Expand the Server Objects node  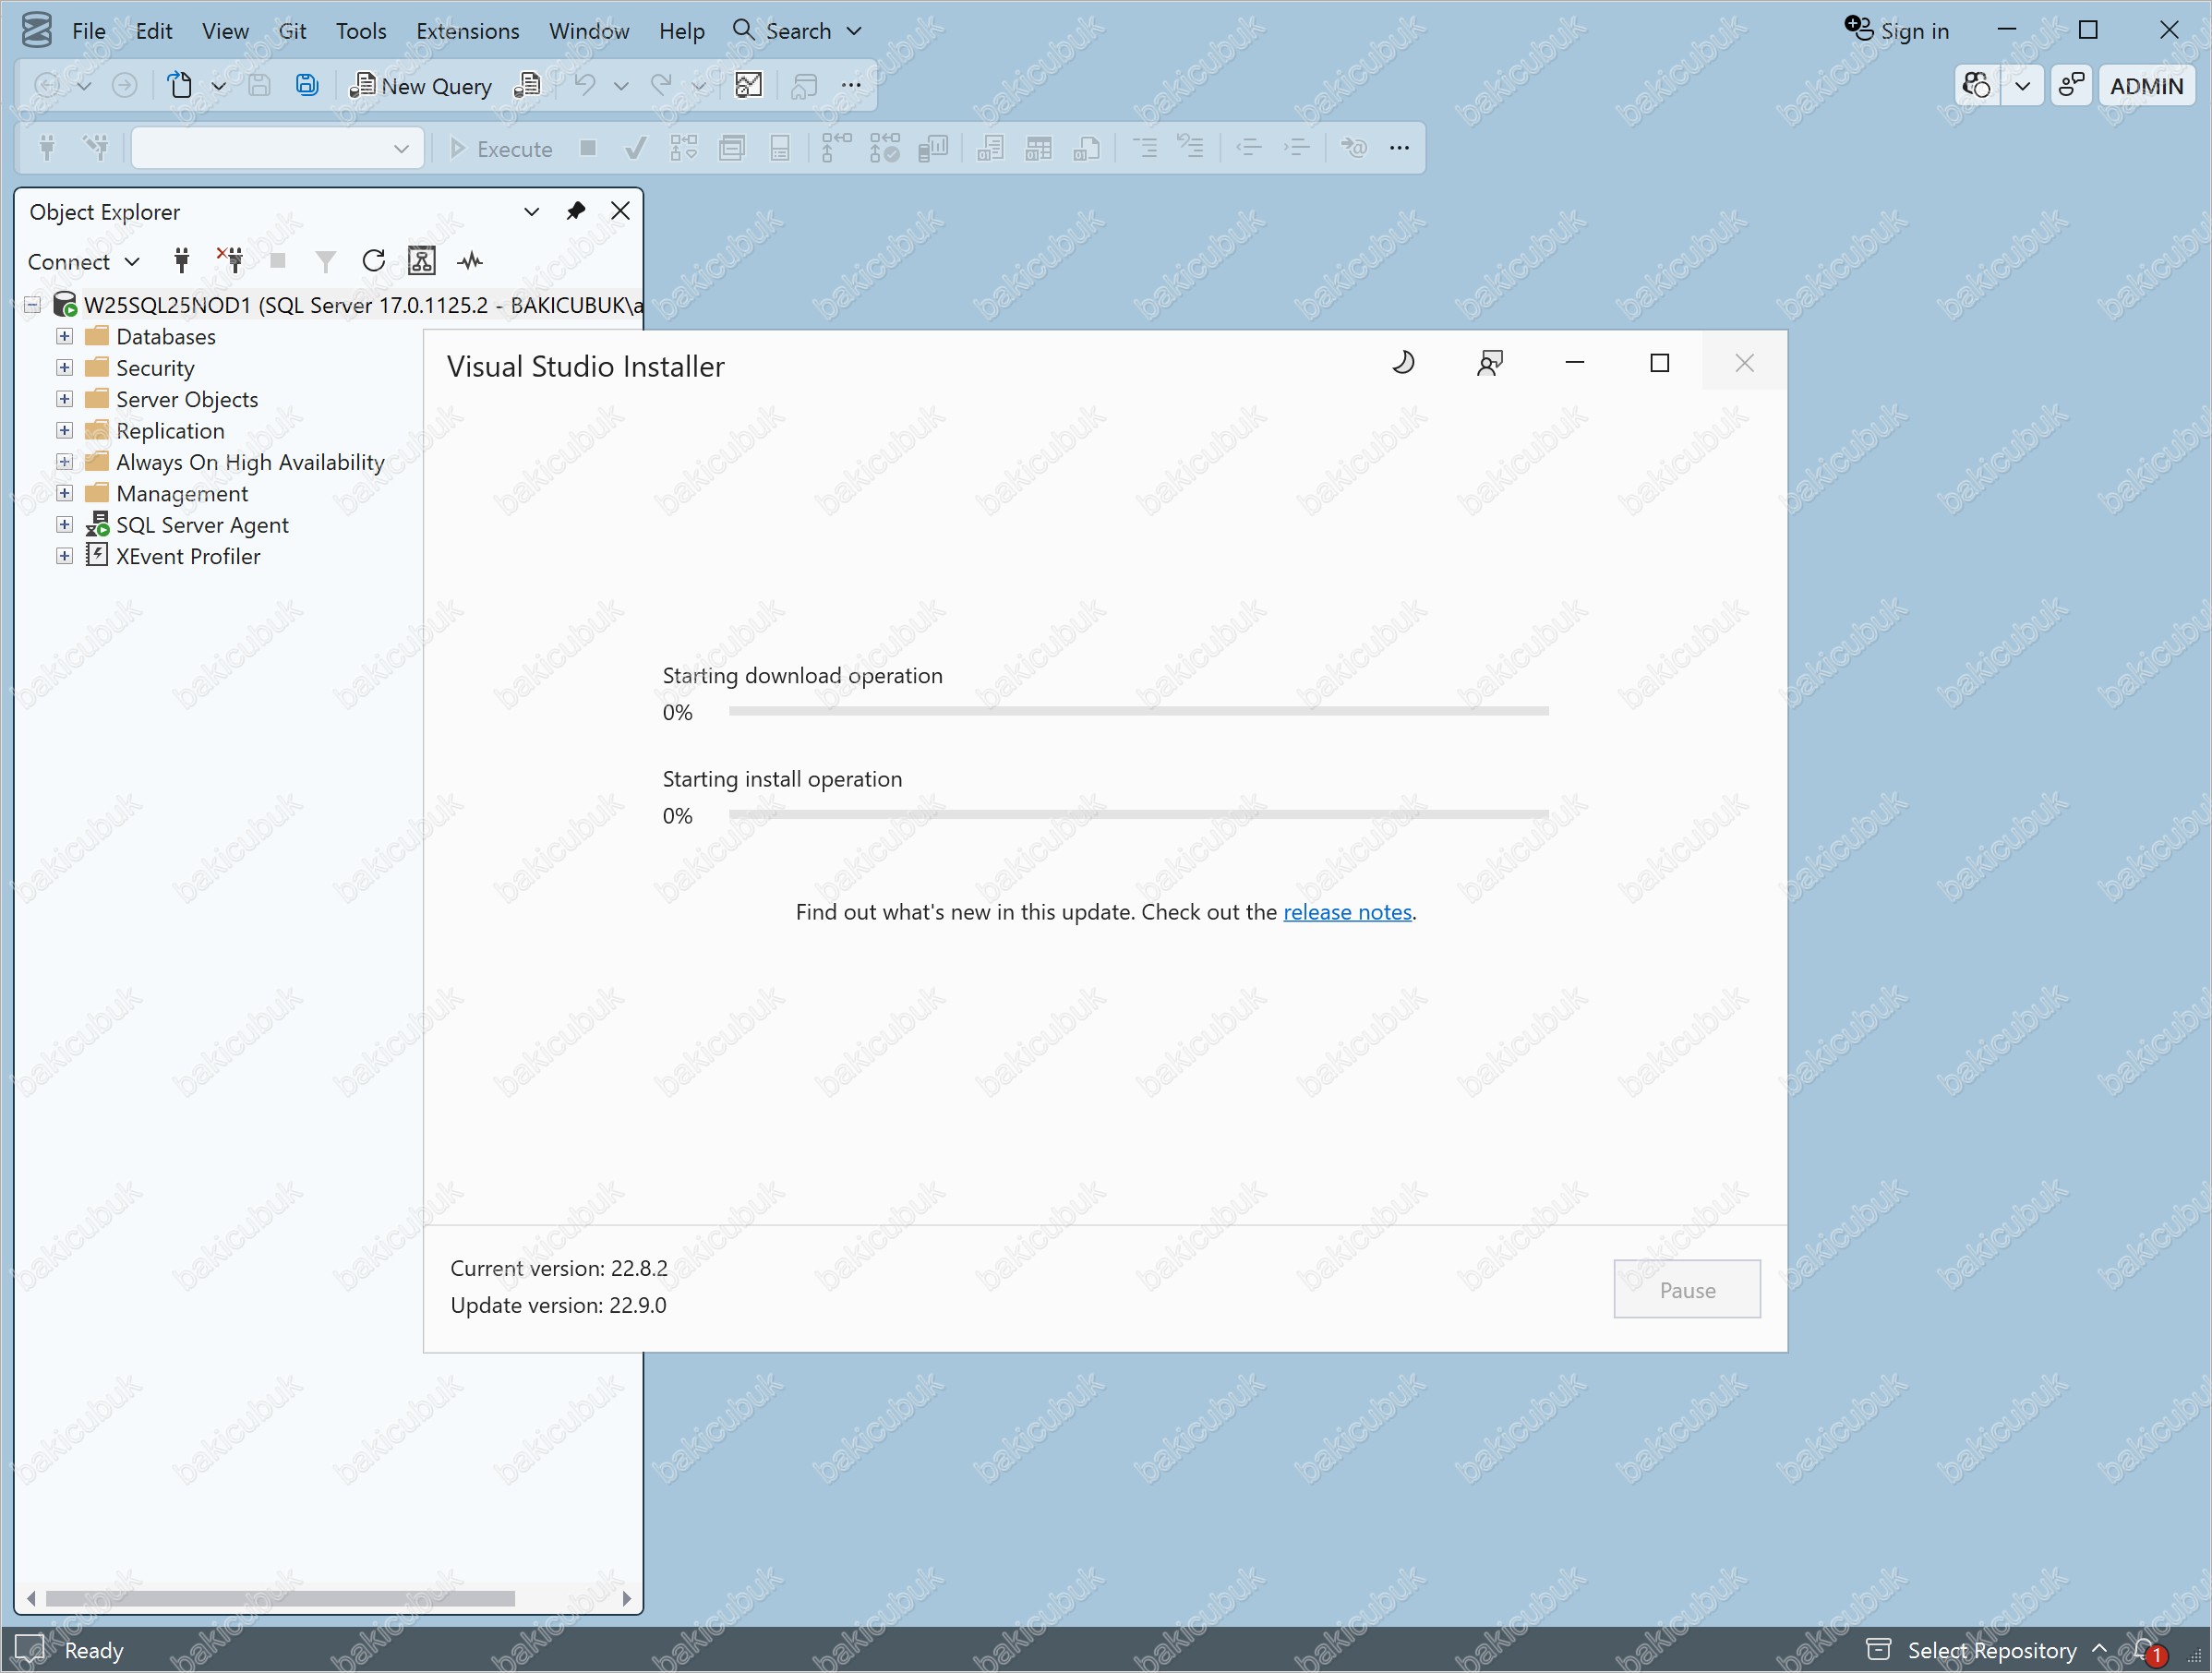click(64, 399)
